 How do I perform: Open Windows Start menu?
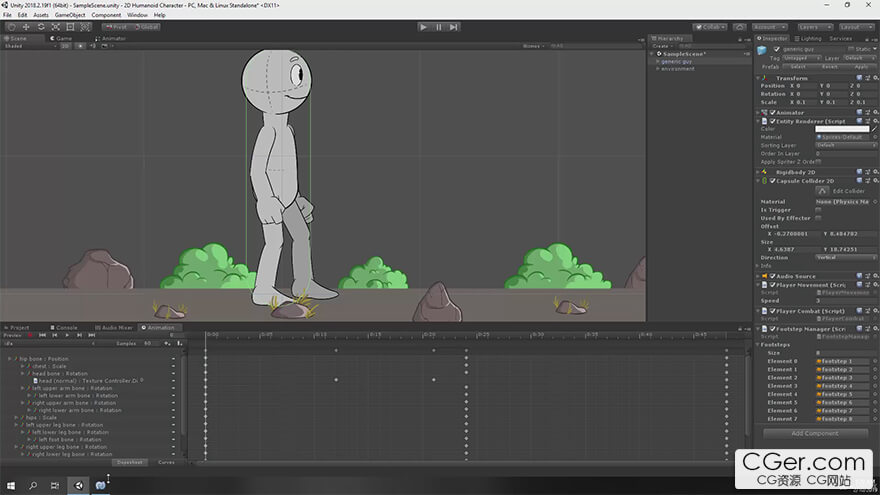tap(11, 485)
